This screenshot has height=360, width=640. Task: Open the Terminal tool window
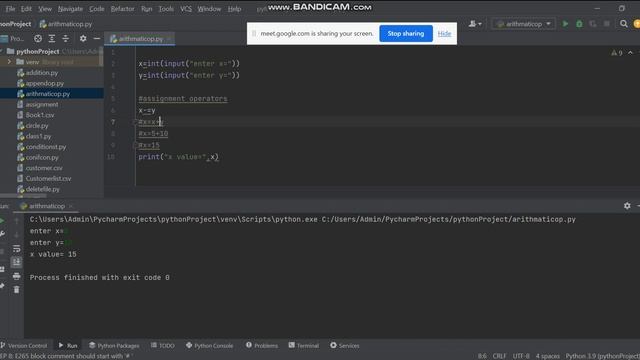coord(304,346)
